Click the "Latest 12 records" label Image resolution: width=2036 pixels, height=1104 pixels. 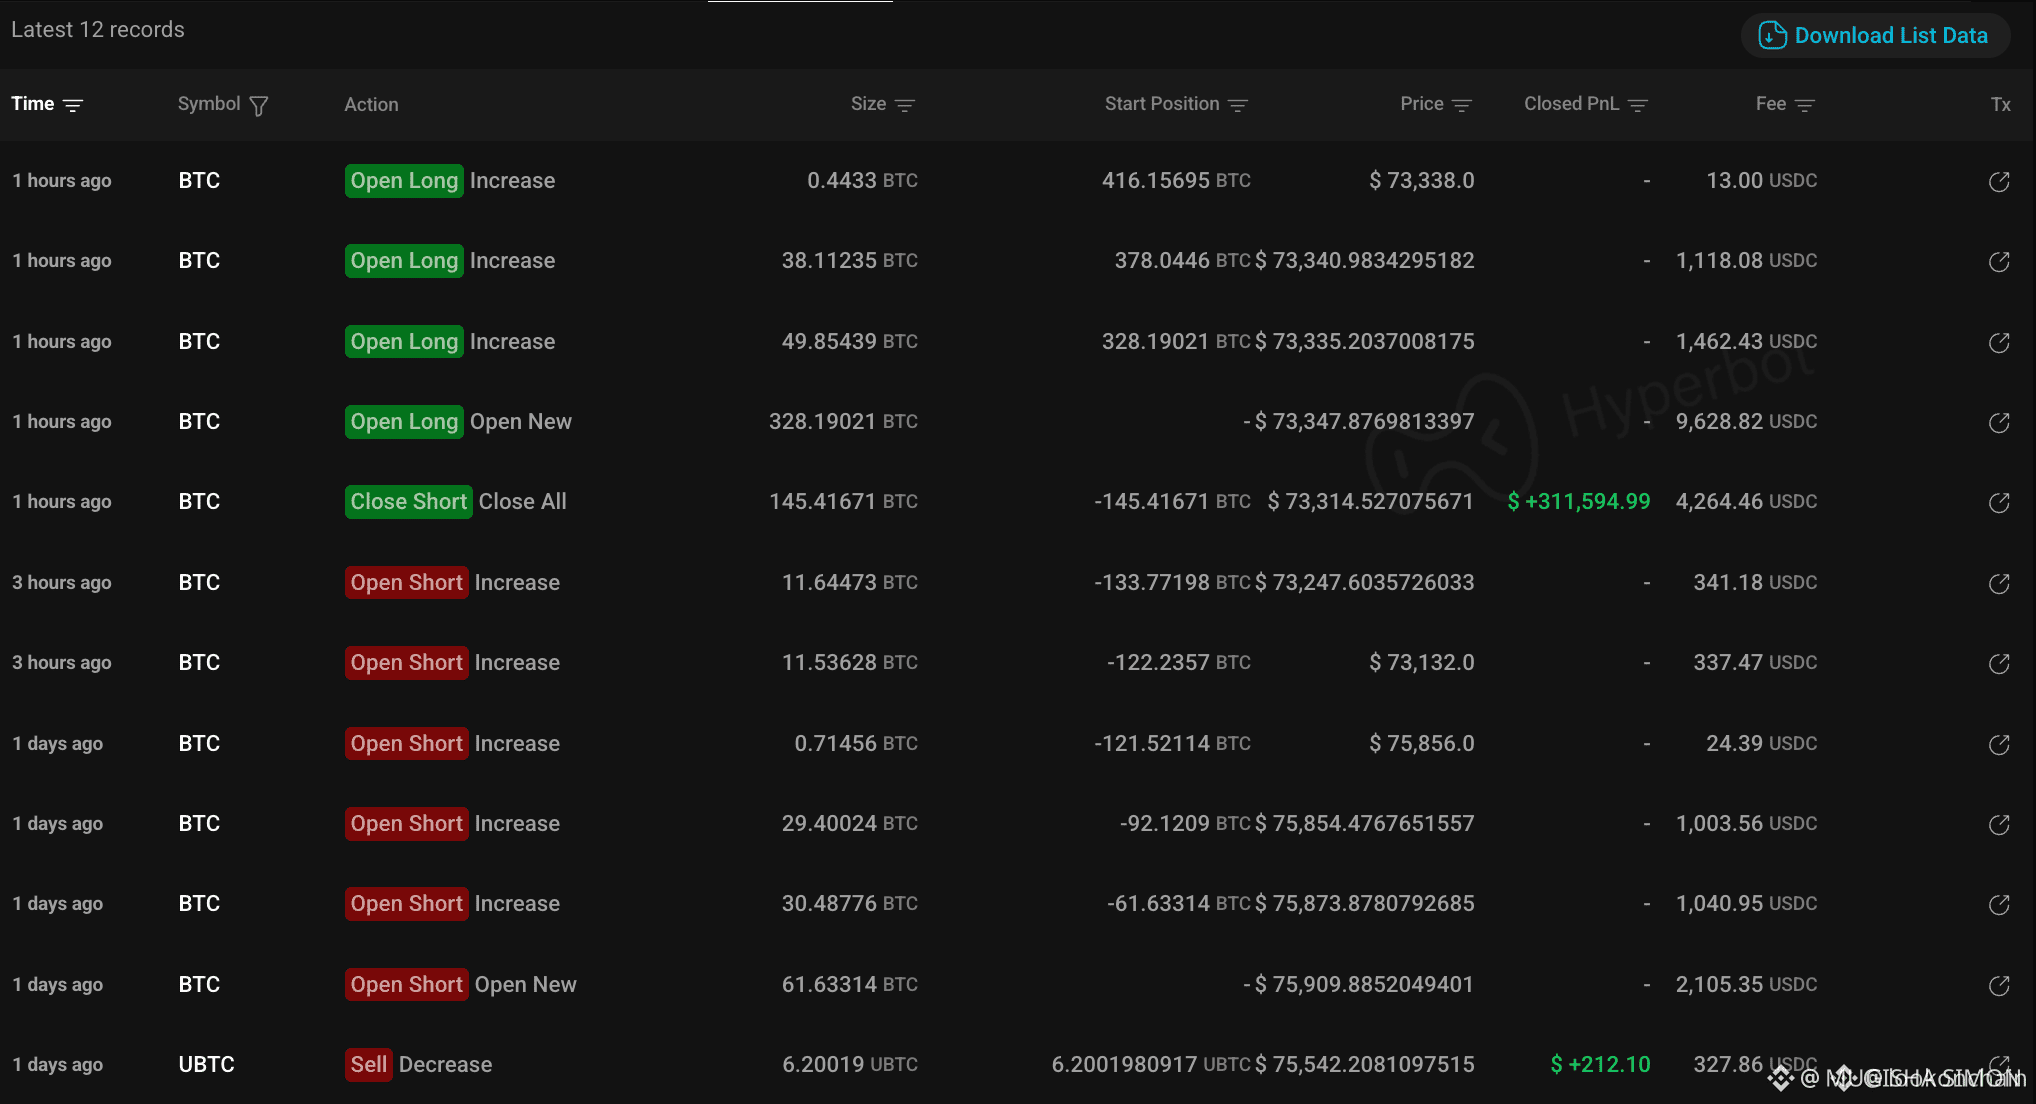pyautogui.click(x=98, y=30)
